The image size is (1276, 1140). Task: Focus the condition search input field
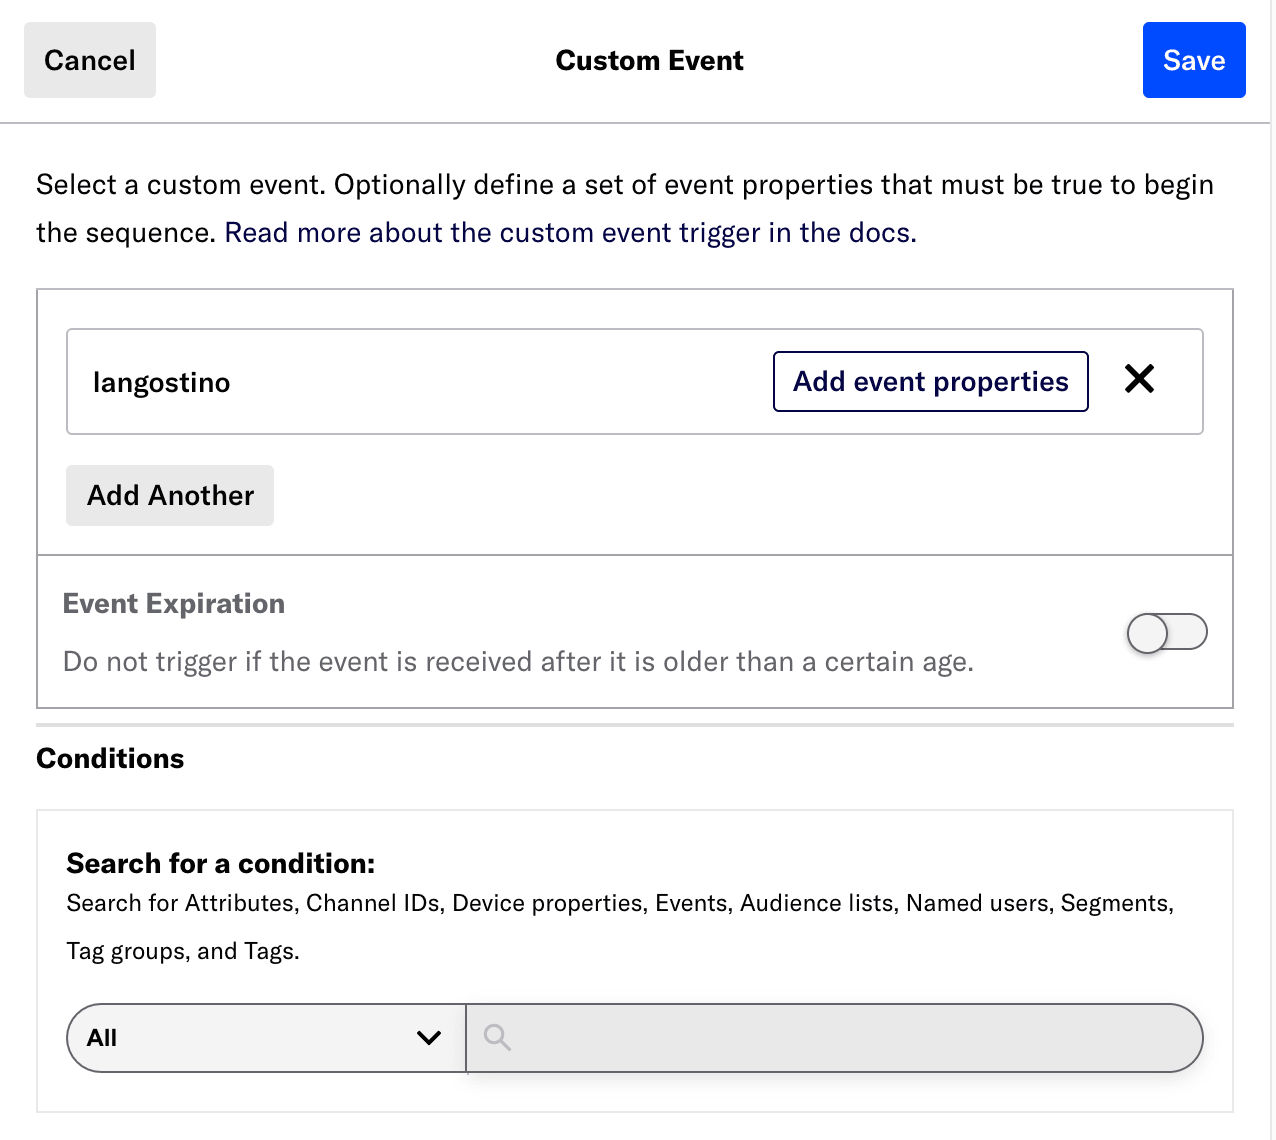pyautogui.click(x=850, y=1038)
